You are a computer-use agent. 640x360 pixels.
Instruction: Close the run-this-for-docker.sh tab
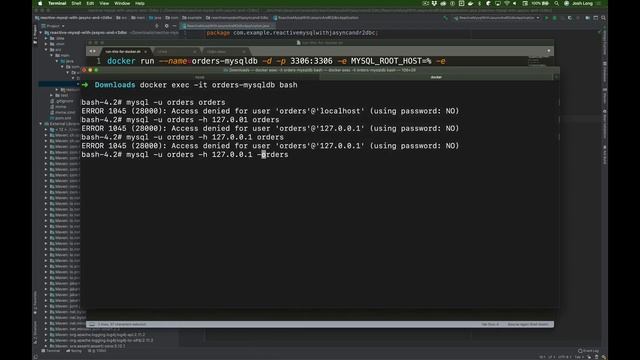(145, 51)
